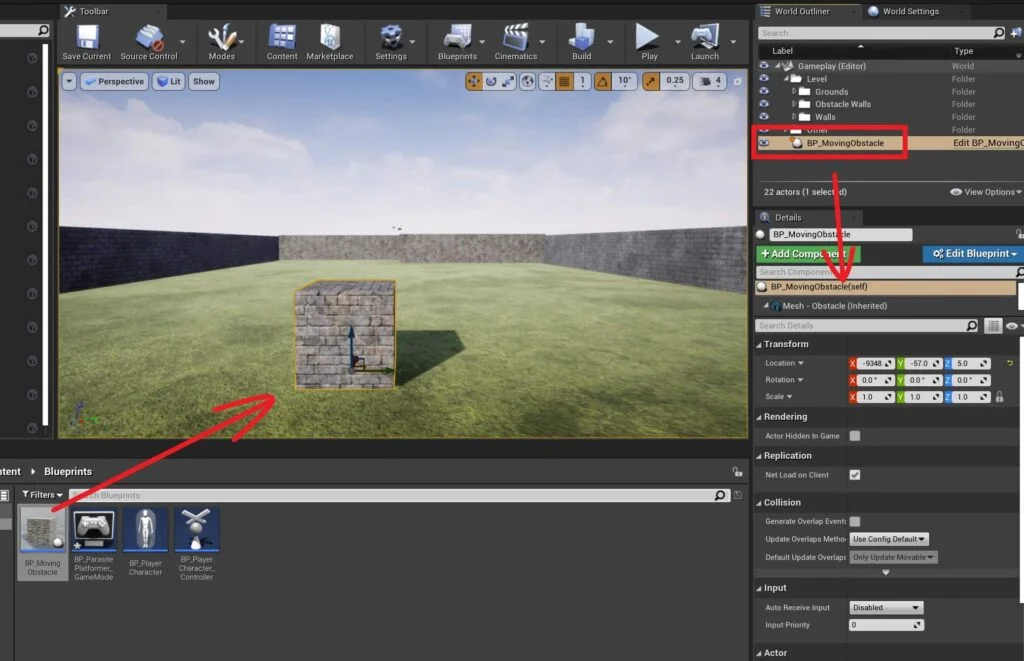Screen dimensions: 1024x661
Task: Open the Blueprints toolbar icon
Action: (457, 41)
